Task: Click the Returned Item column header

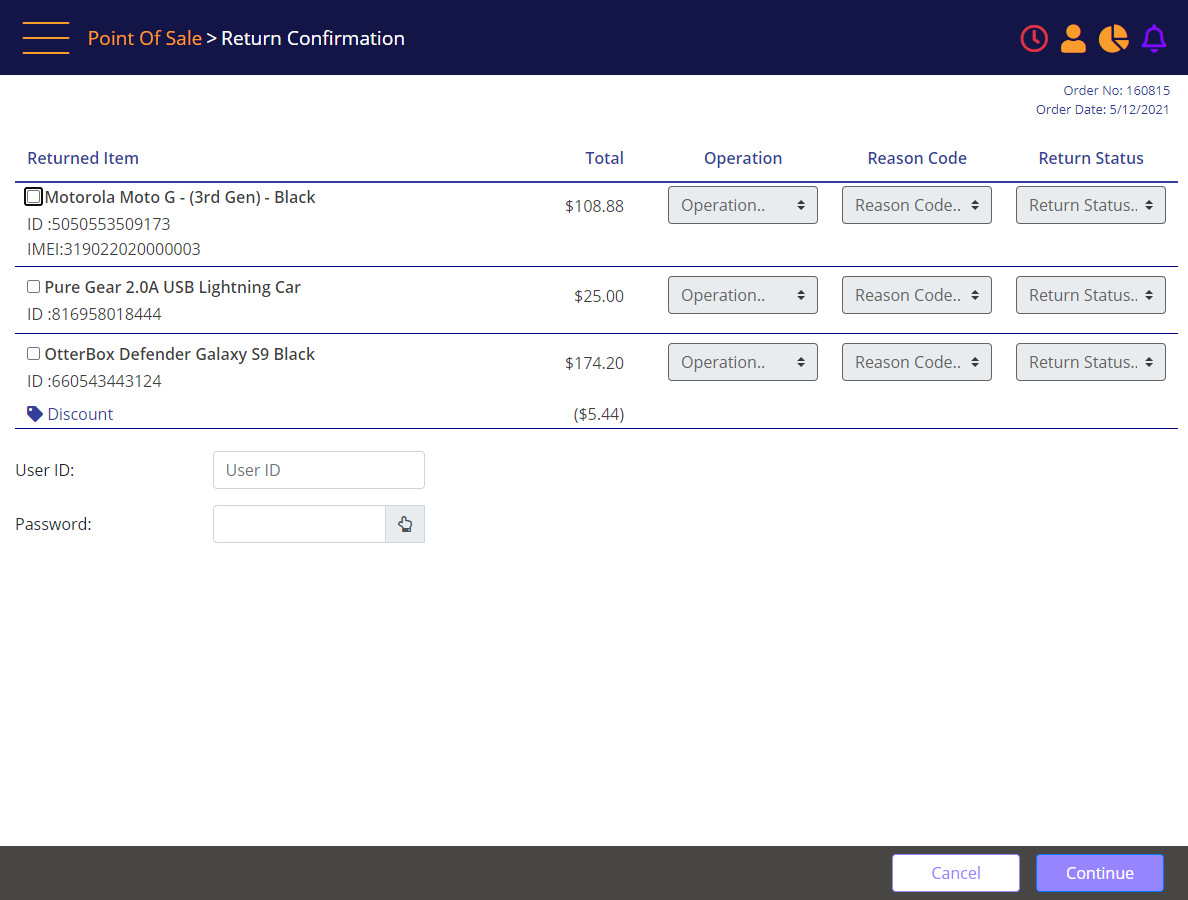Action: point(83,158)
